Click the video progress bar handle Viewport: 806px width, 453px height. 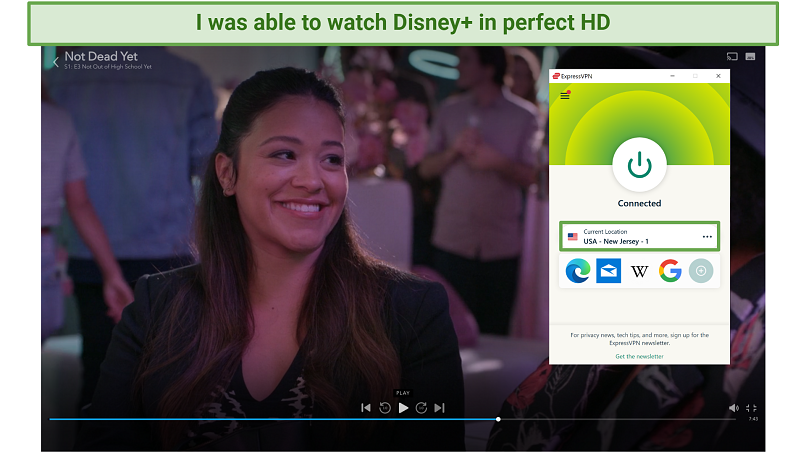498,419
